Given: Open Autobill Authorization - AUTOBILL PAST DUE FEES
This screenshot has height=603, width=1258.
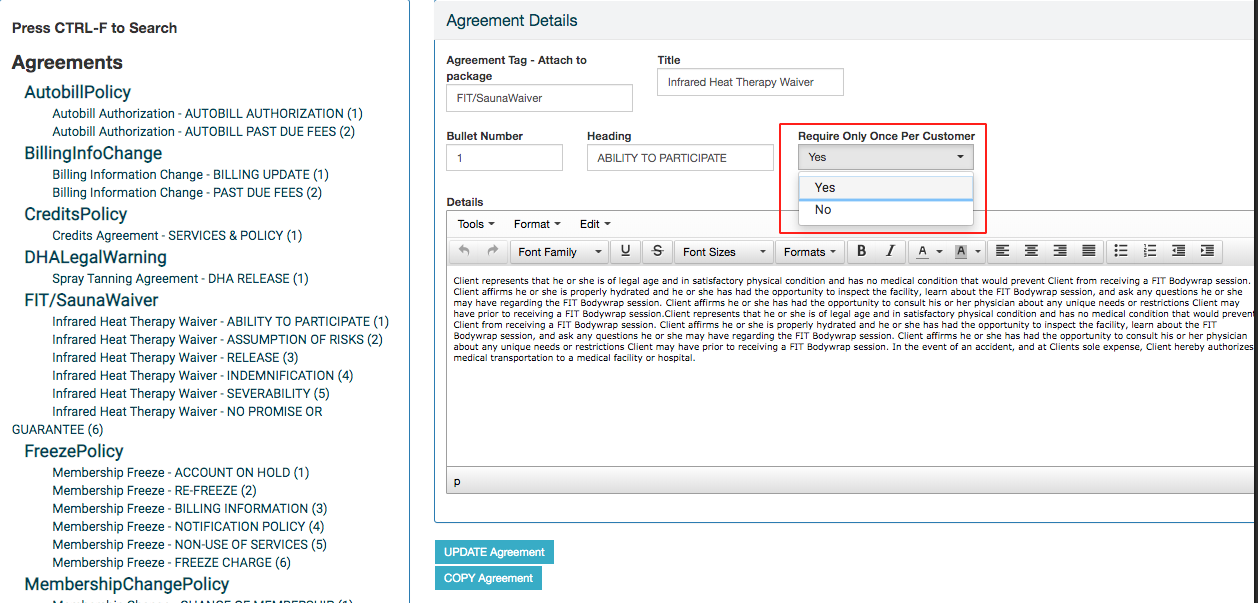Looking at the screenshot, I should pos(203,132).
